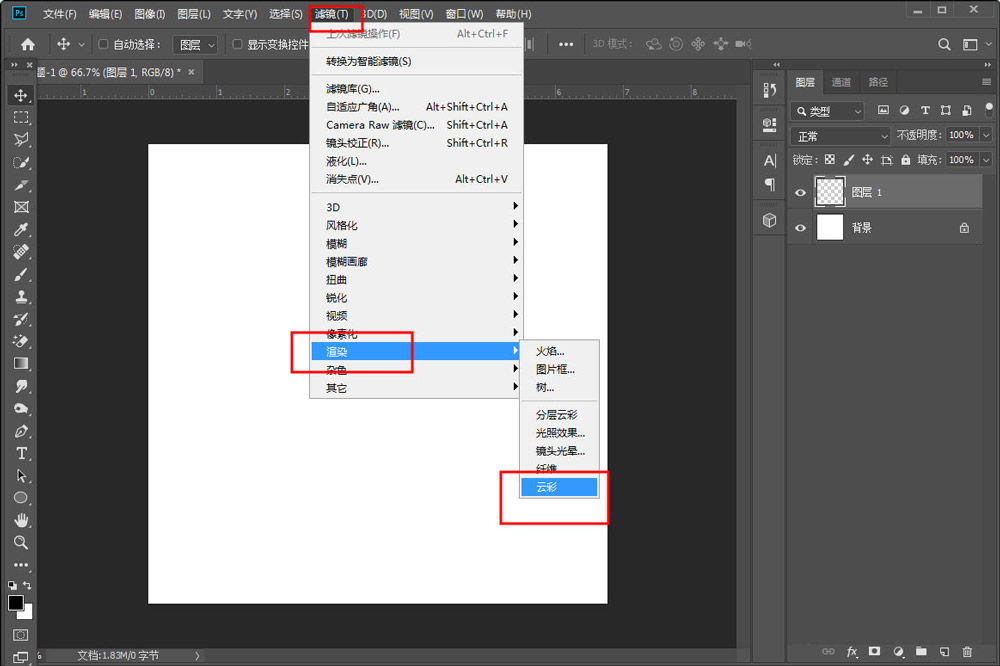Select the Ellipse shape tool
Screen dimensions: 1000x666
[21, 498]
